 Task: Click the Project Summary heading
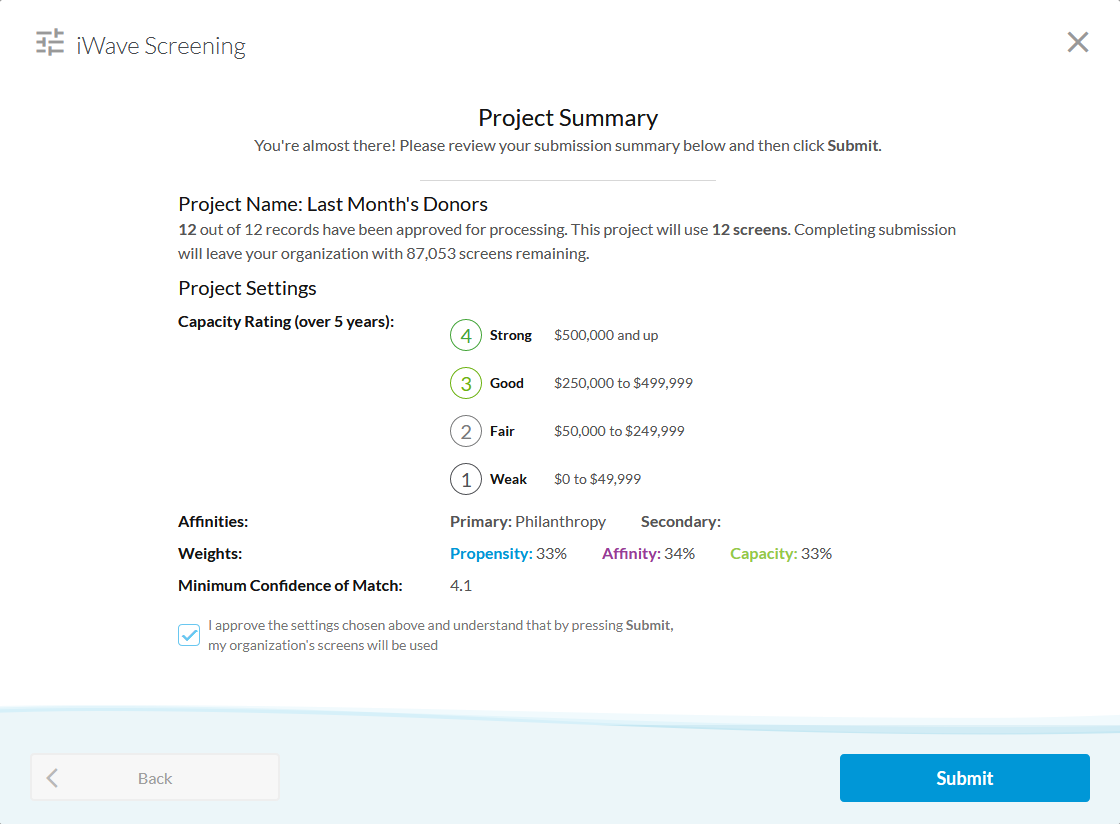coord(567,117)
